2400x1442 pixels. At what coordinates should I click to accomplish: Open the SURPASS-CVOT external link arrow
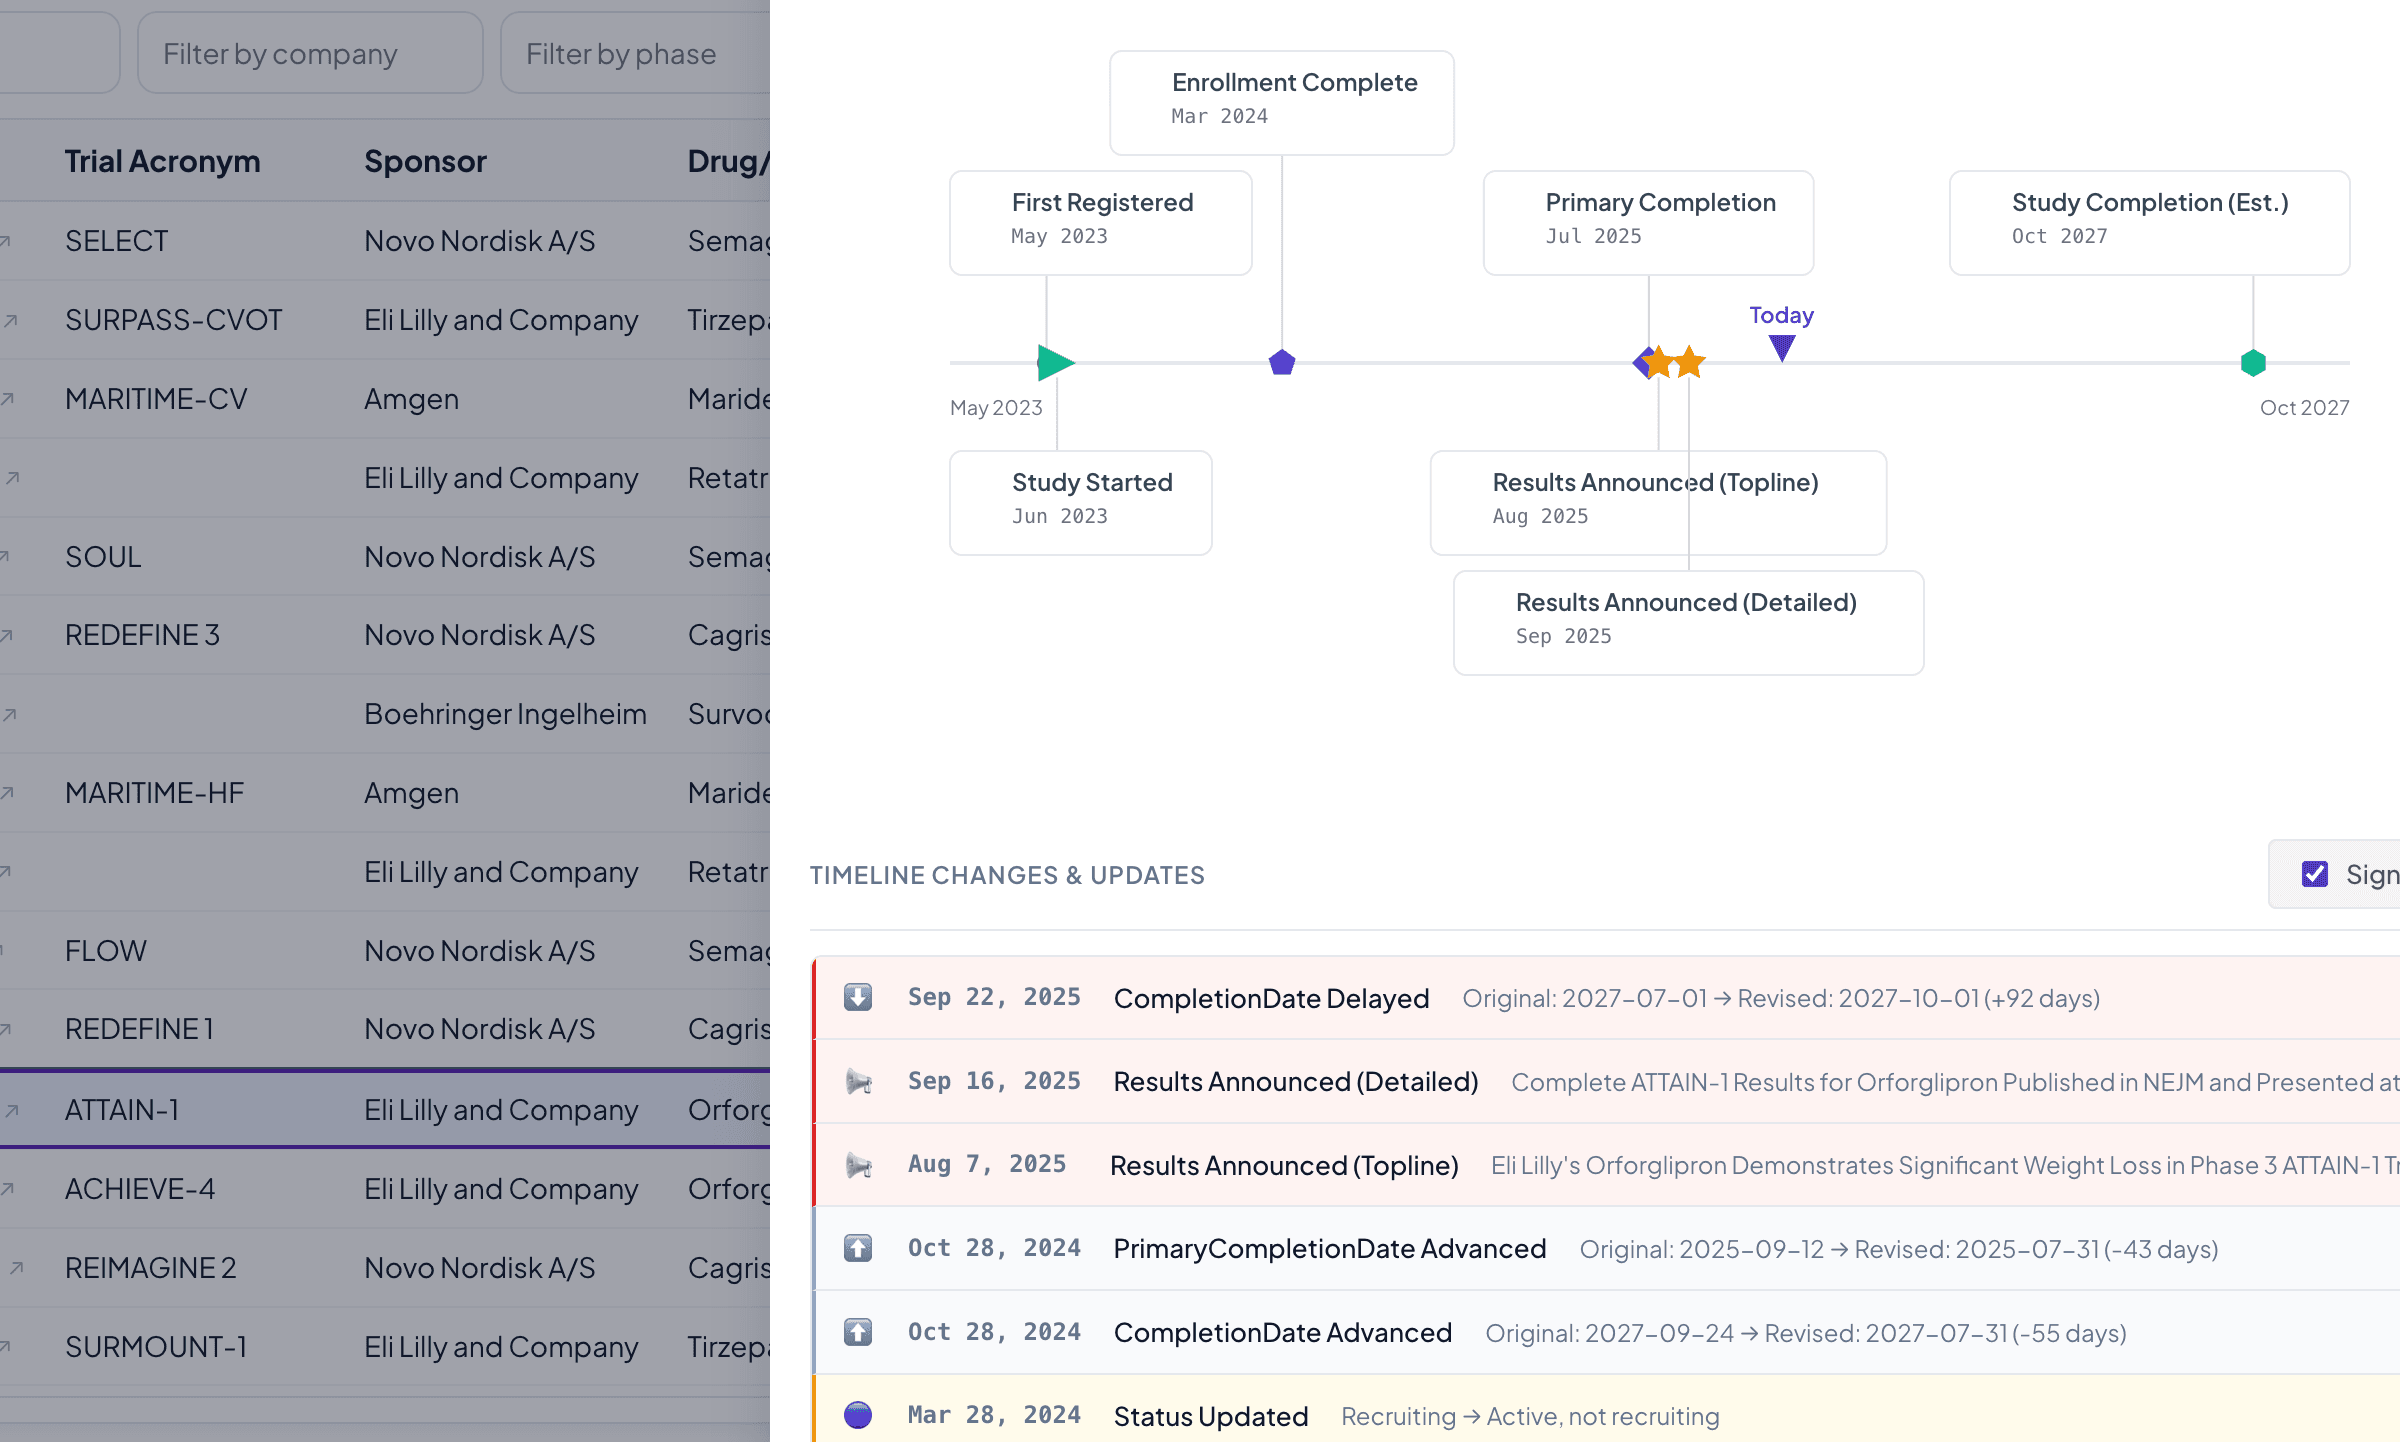(10, 319)
